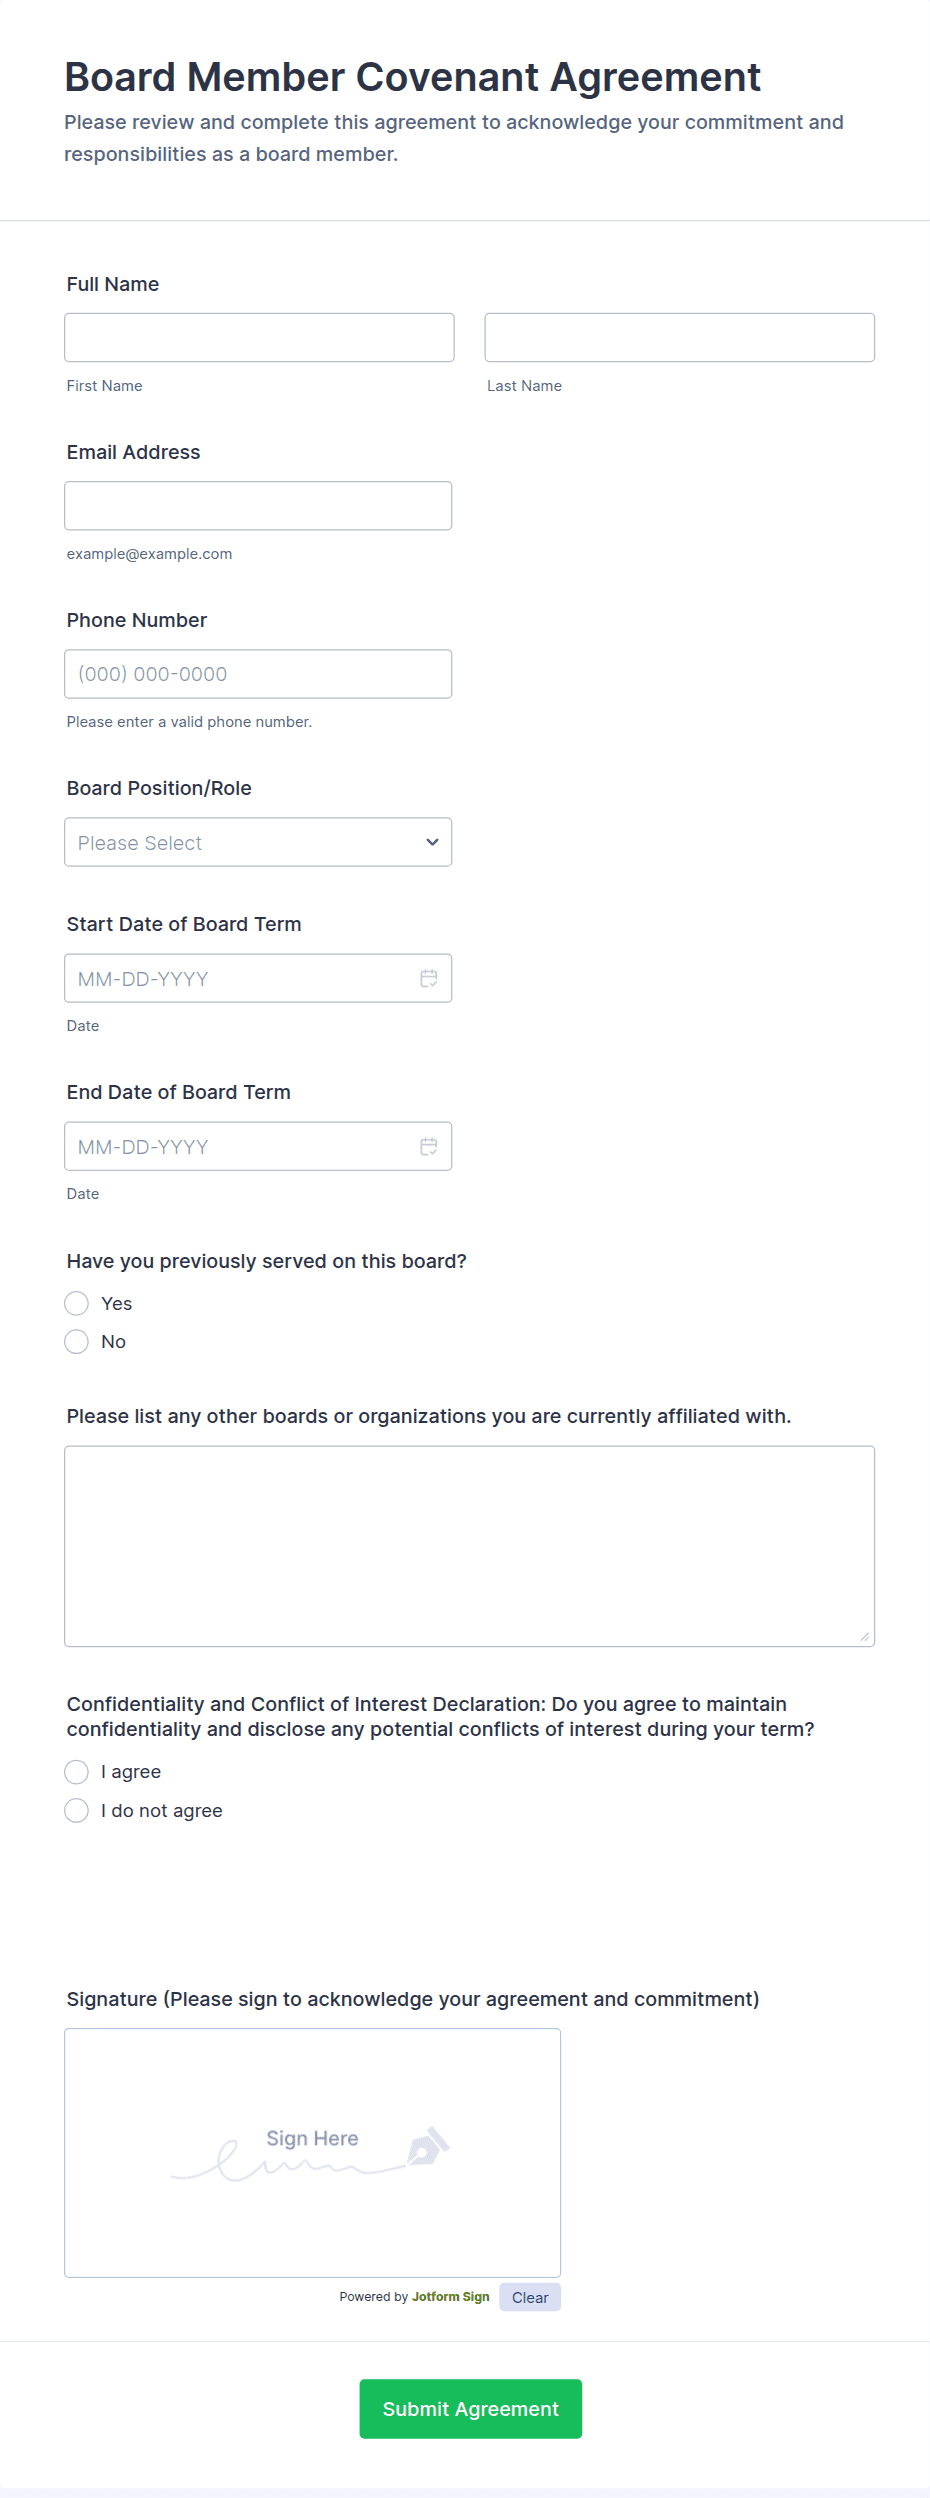This screenshot has width=930, height=2498.
Task: Choose the 'I agree' confidentiality option
Action: point(77,1772)
